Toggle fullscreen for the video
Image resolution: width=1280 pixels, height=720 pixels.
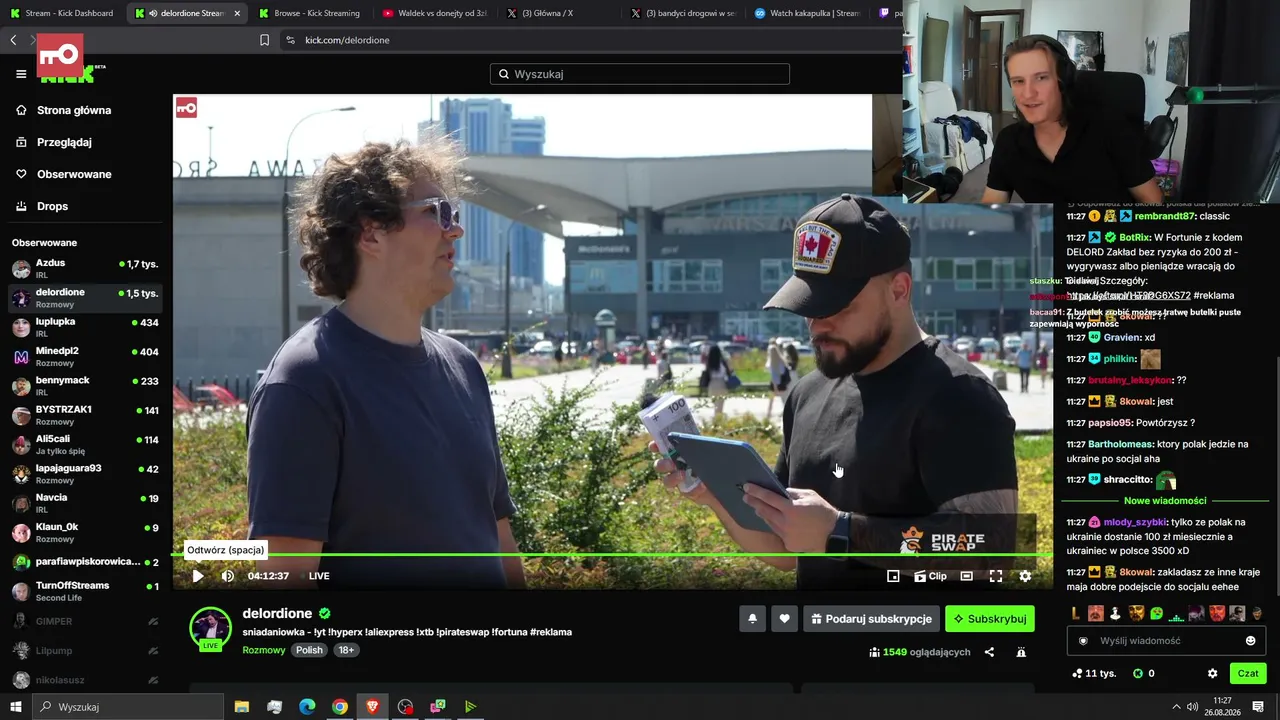(x=996, y=576)
